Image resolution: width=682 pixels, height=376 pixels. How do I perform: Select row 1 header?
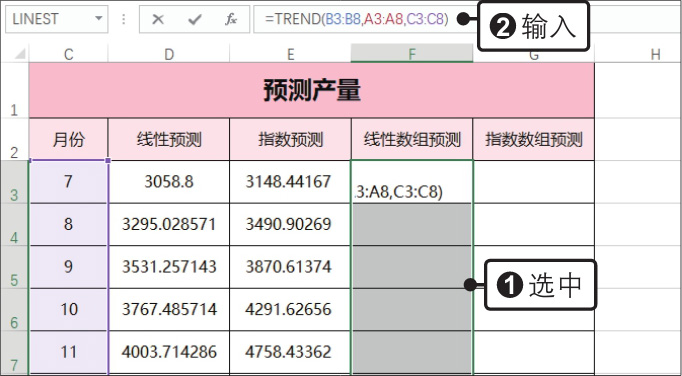[14, 90]
